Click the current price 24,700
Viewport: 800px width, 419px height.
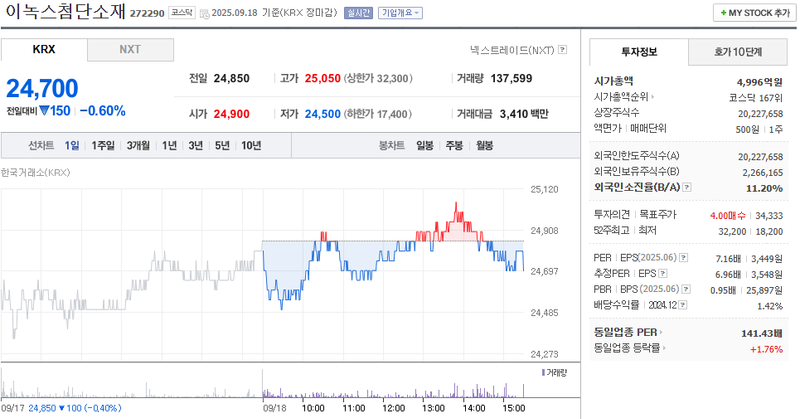coord(42,89)
